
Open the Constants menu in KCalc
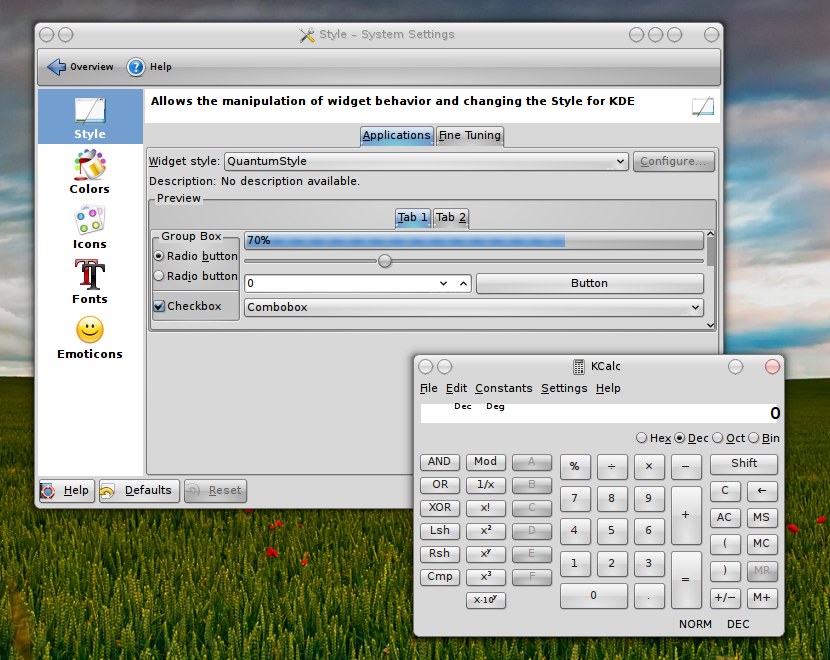click(x=503, y=388)
